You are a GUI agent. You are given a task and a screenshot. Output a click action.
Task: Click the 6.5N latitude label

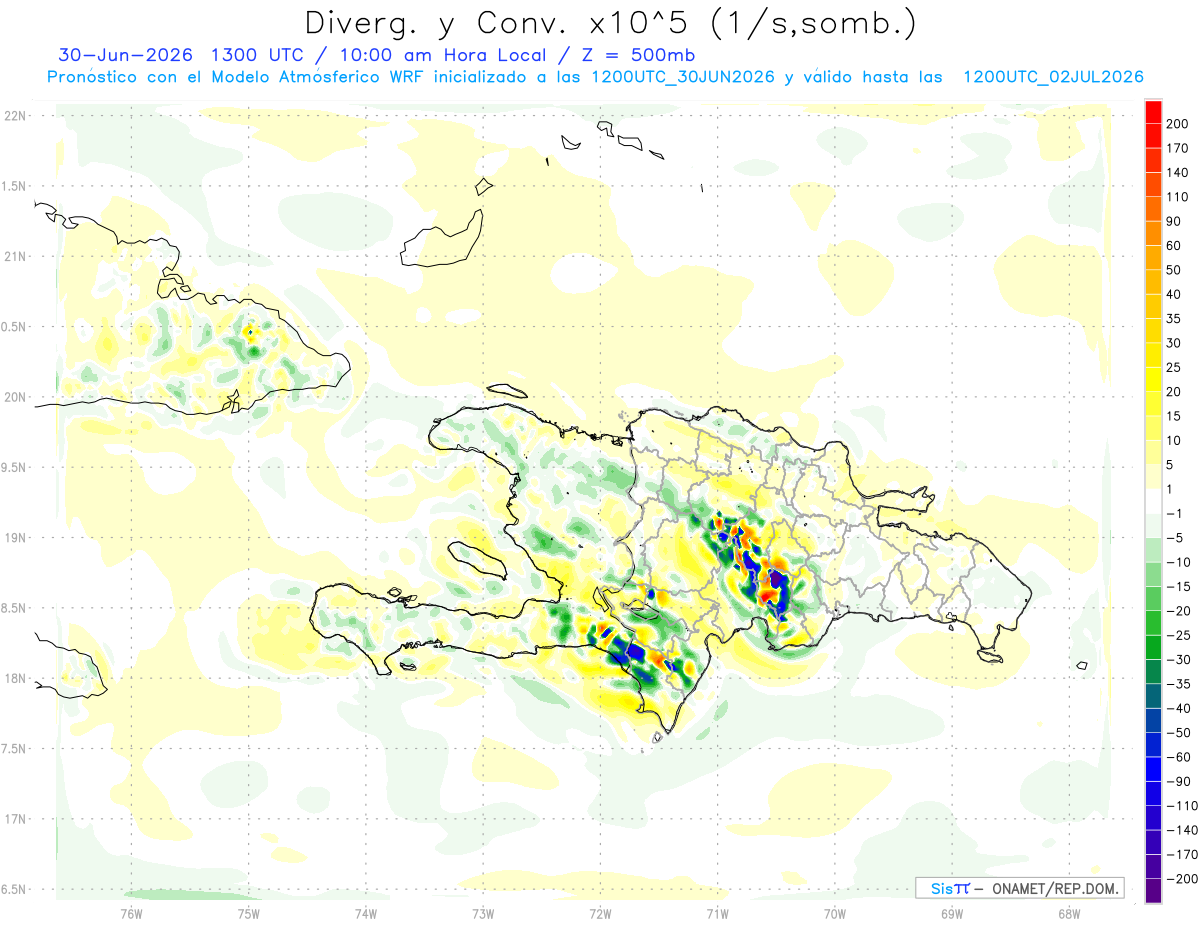(x=14, y=889)
